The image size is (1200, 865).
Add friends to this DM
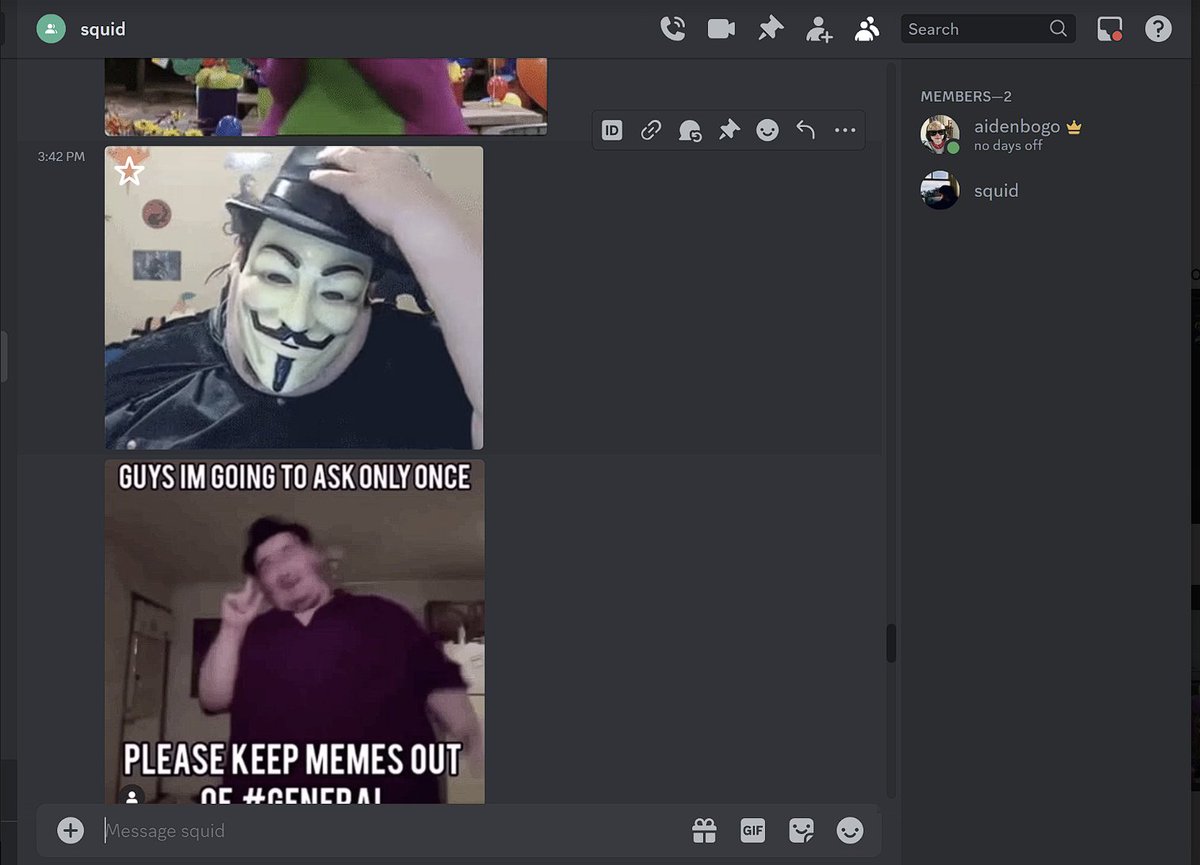click(819, 29)
